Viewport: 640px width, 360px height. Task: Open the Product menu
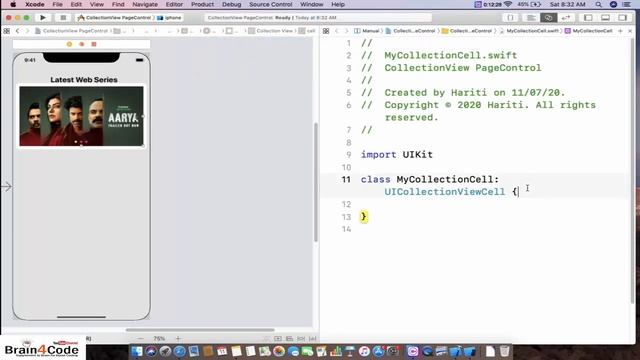pyautogui.click(x=202, y=4)
